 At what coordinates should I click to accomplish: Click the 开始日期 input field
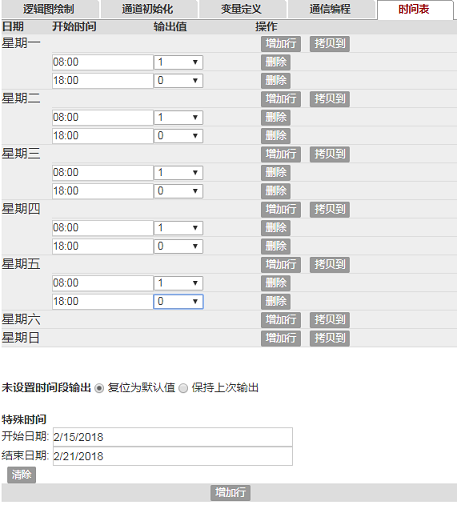click(173, 437)
